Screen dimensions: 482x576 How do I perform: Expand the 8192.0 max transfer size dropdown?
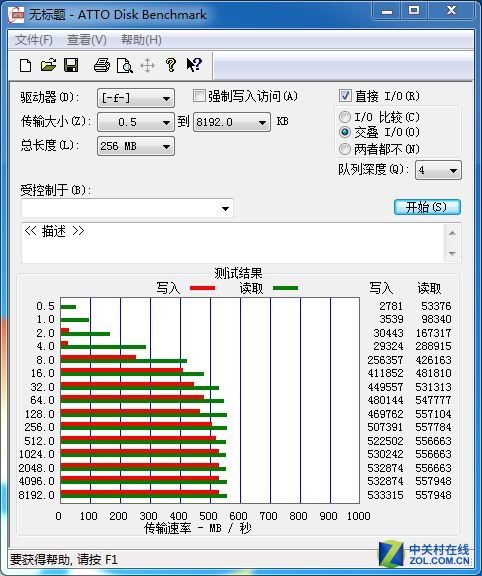[232, 122]
